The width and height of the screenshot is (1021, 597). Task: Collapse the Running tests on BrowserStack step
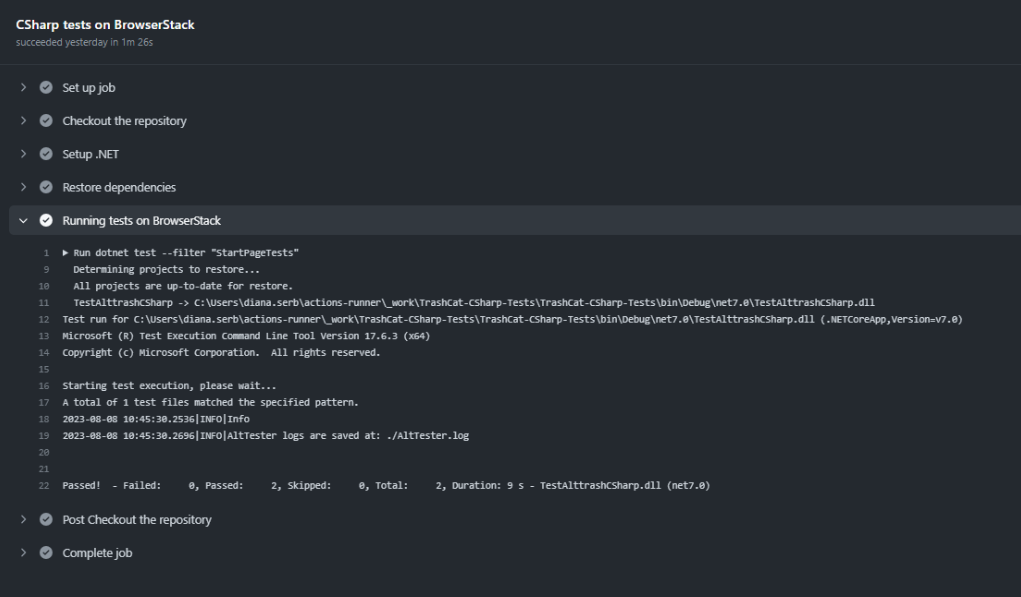[x=23, y=220]
